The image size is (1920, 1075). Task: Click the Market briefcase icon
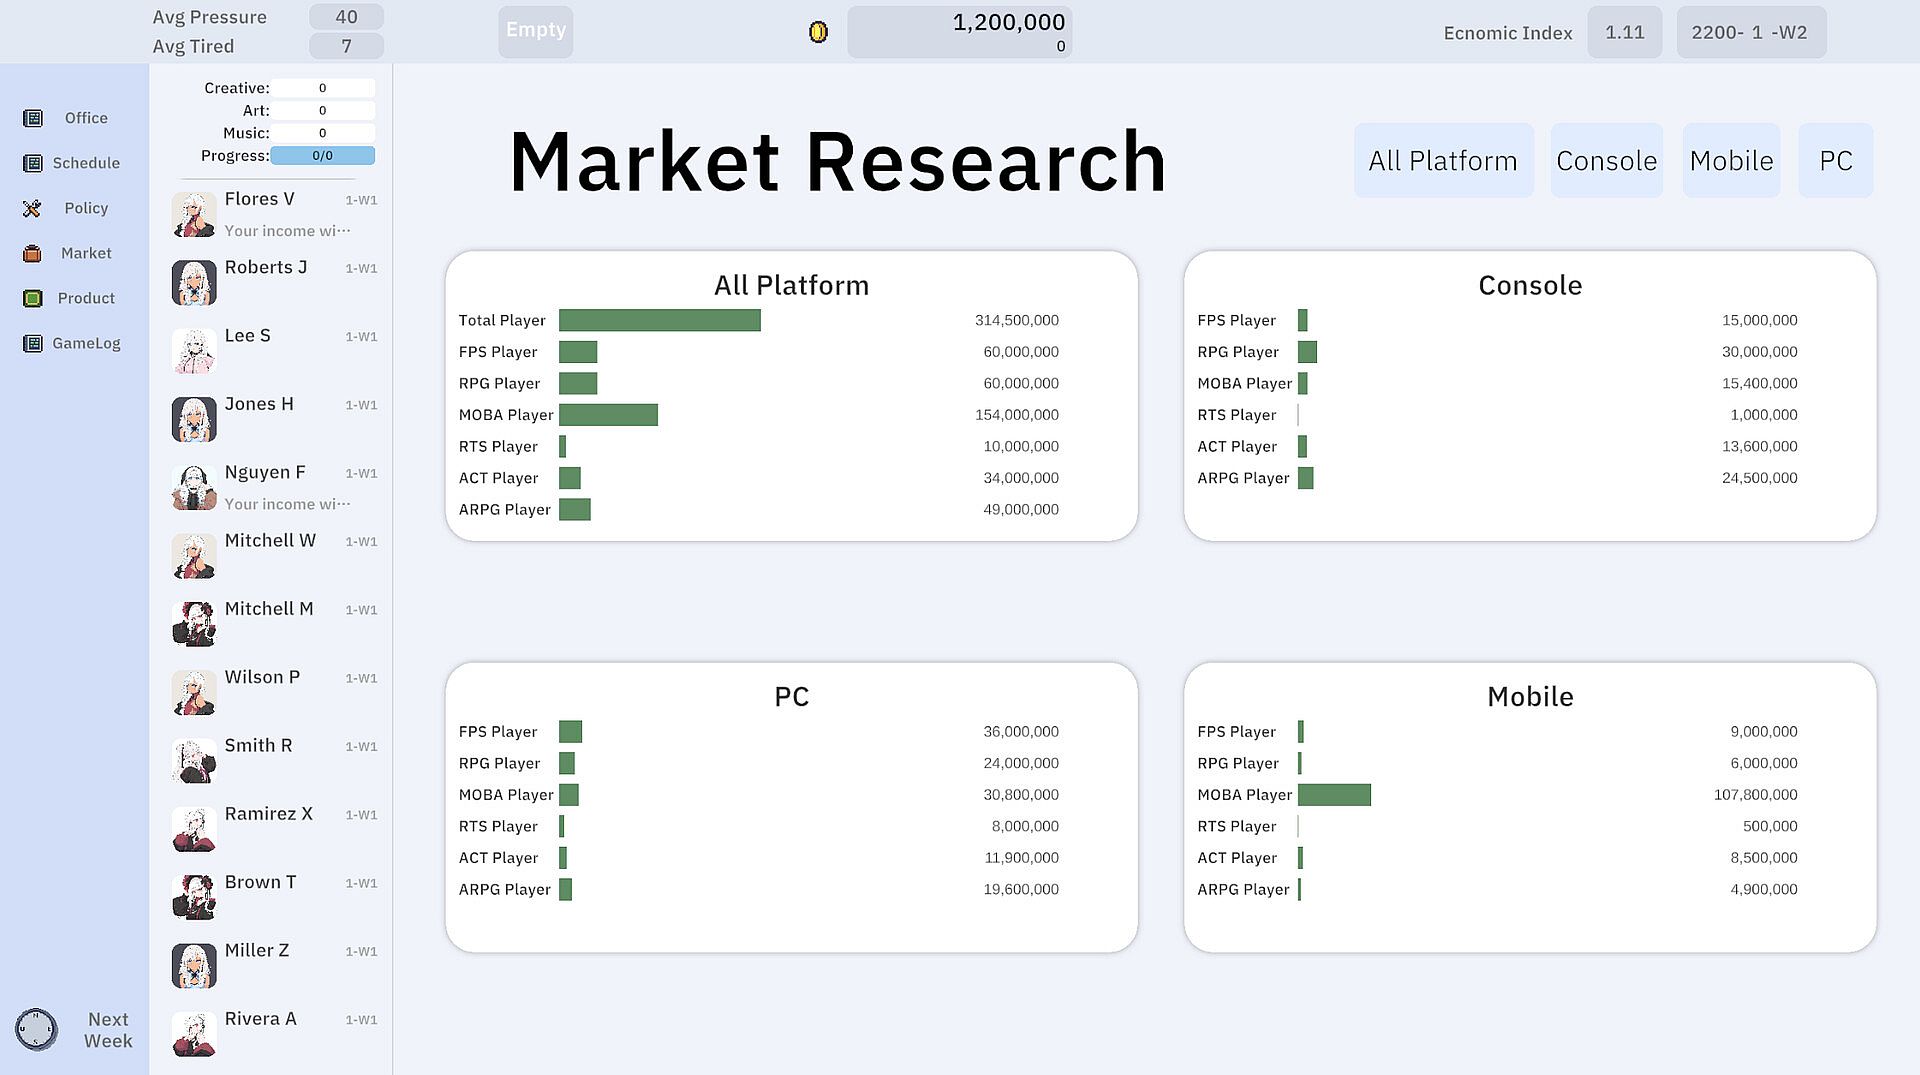33,254
